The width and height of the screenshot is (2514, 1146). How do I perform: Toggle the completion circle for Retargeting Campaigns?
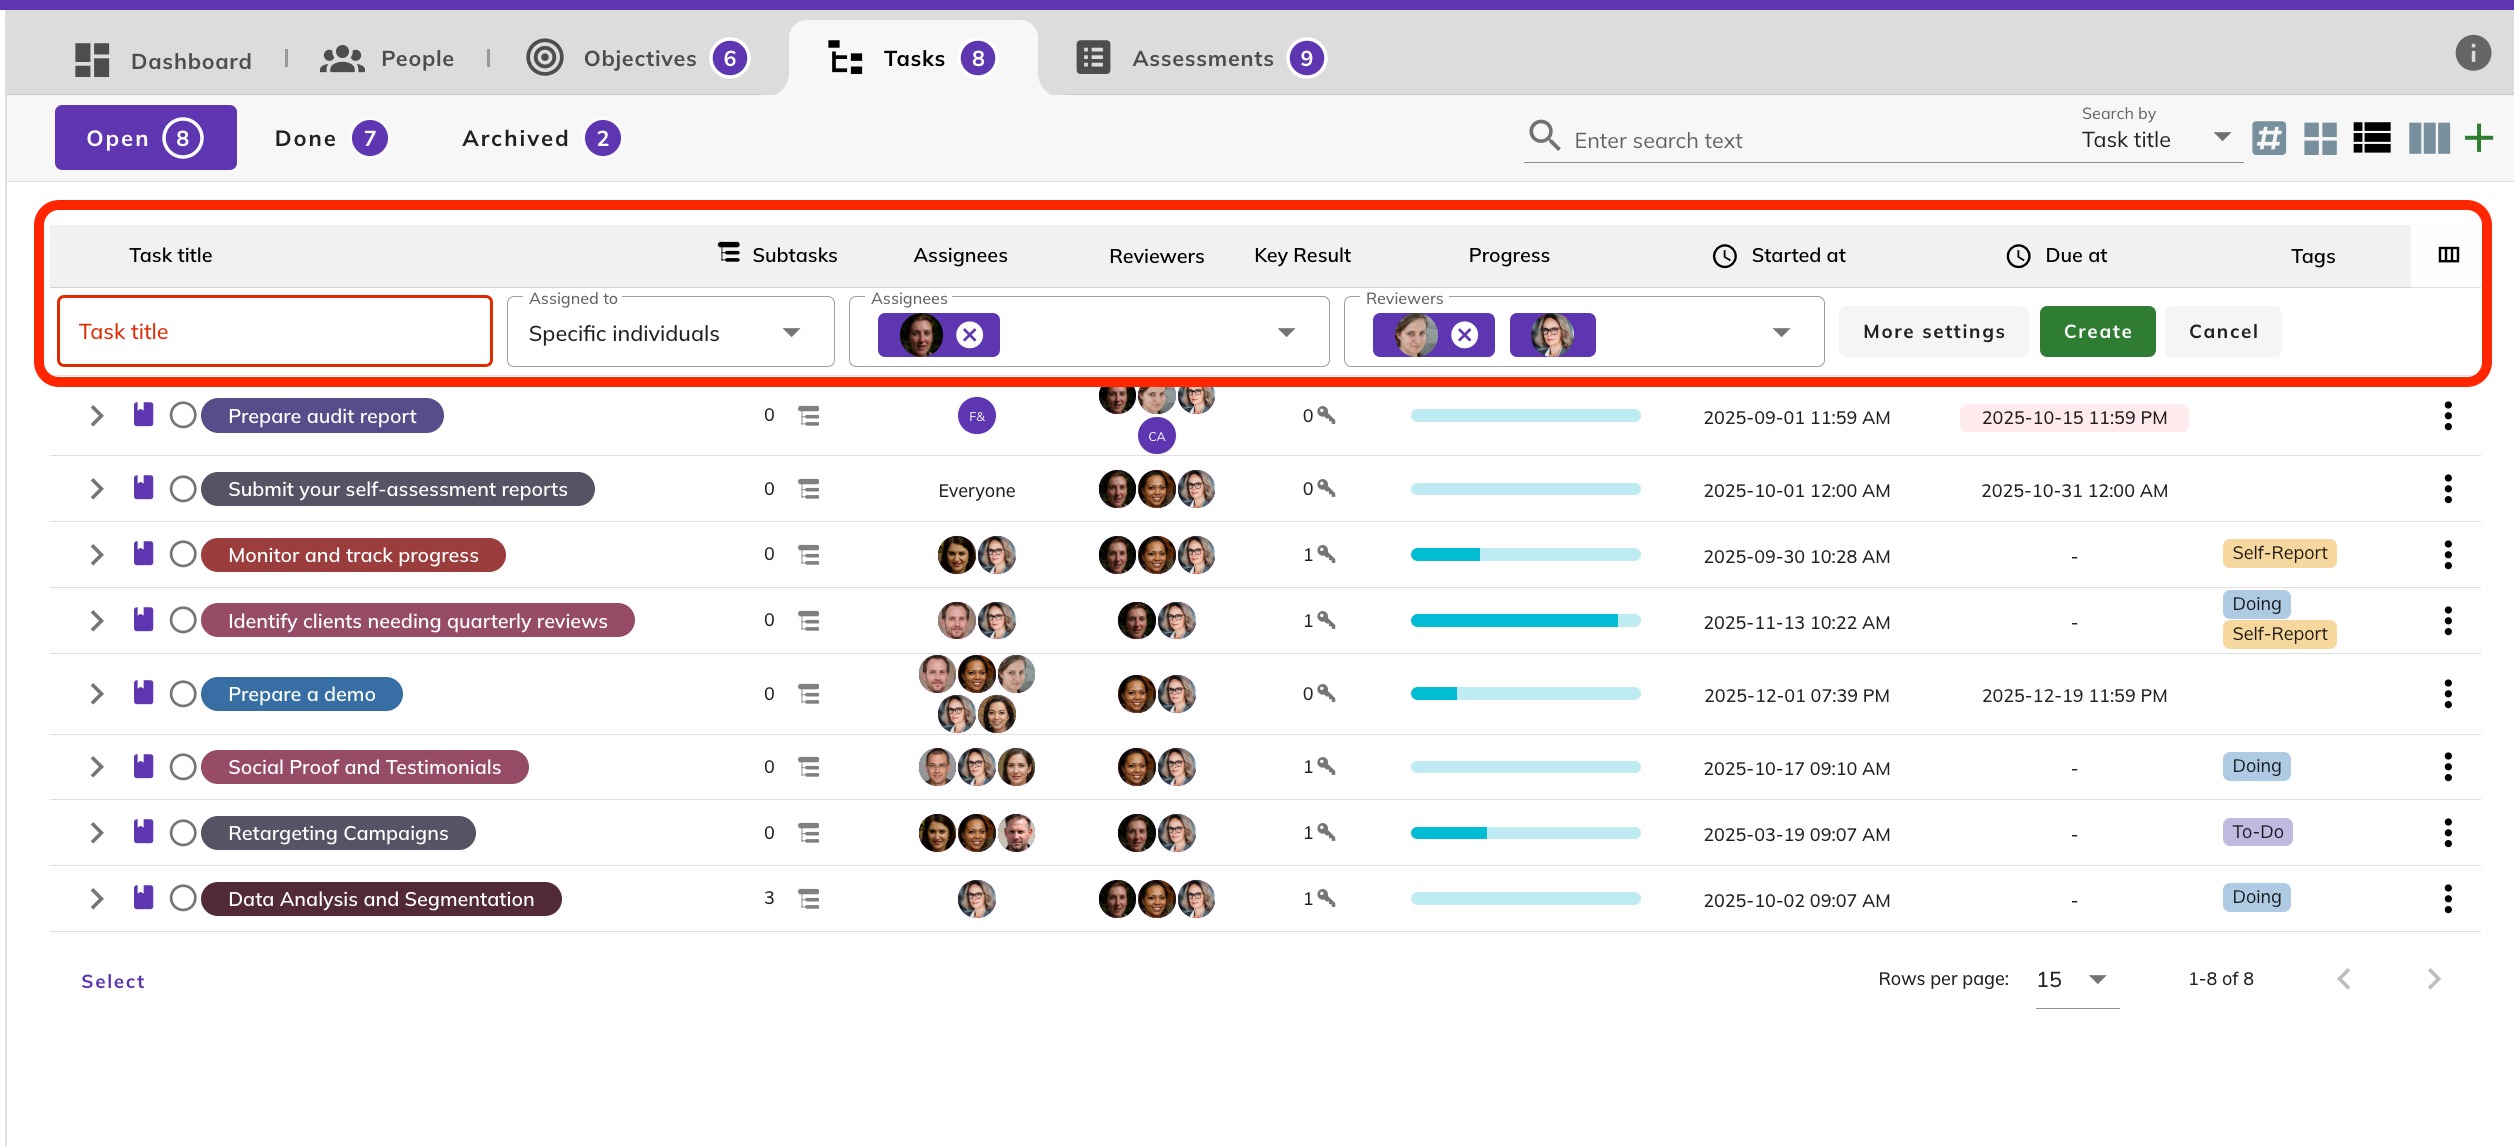pyautogui.click(x=183, y=833)
